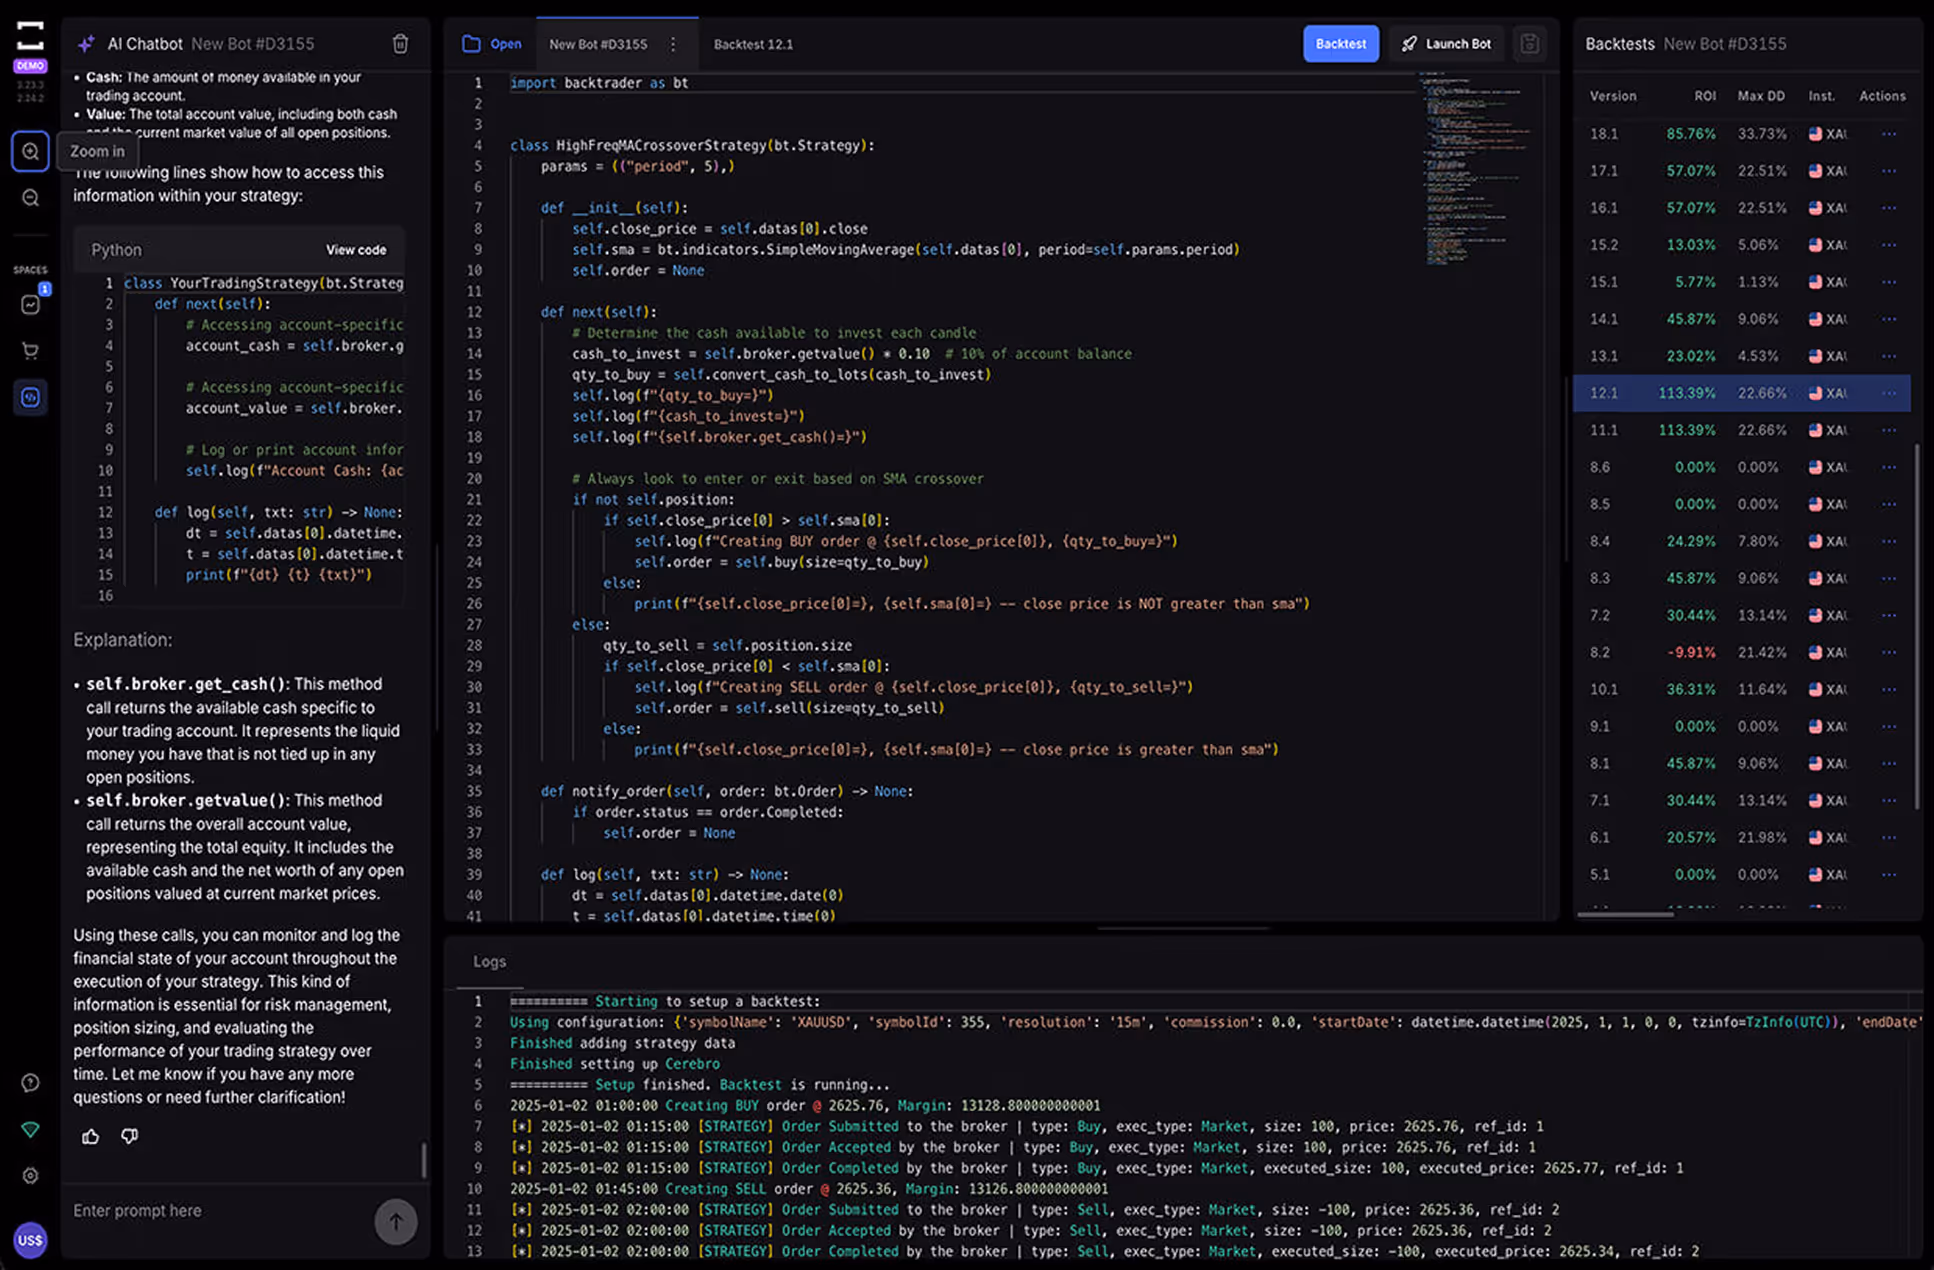Click the DEMO badge under the logo
Image resolution: width=1934 pixels, height=1270 pixels.
30,66
